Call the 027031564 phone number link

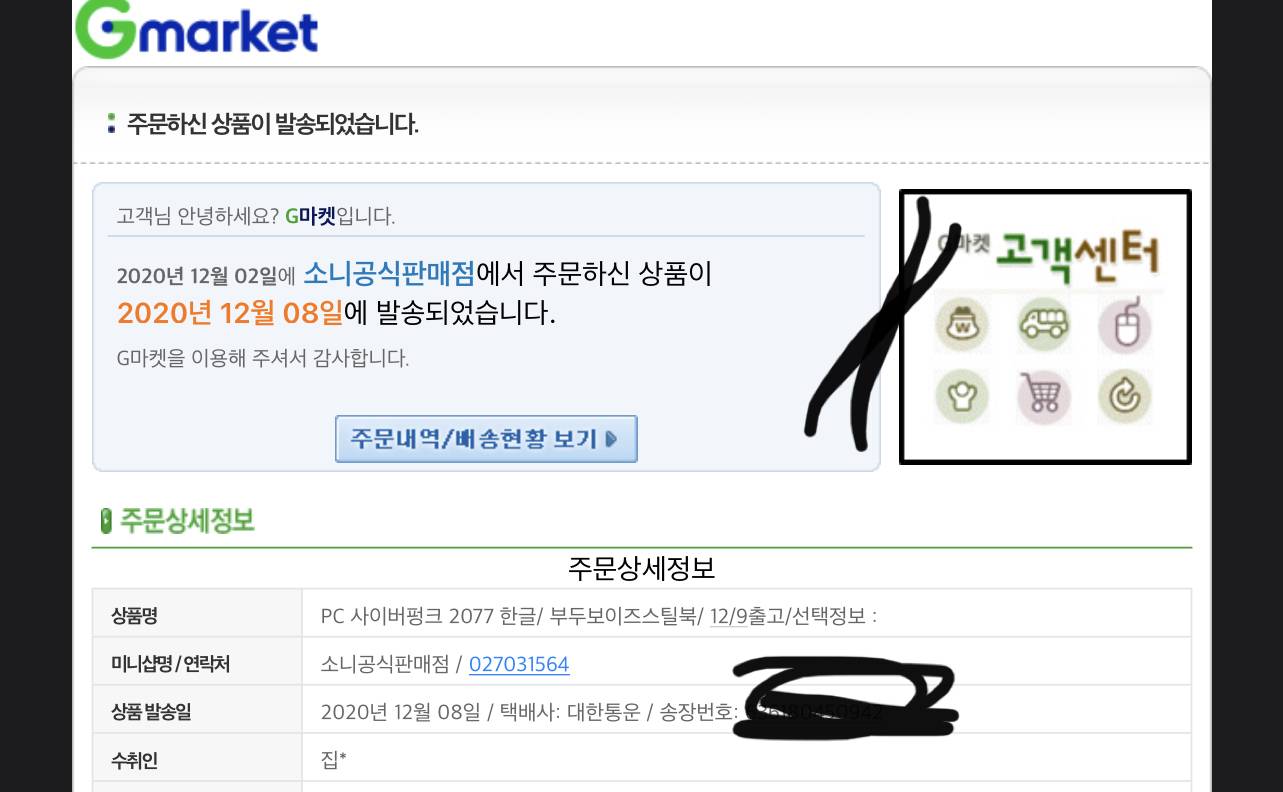tap(519, 664)
